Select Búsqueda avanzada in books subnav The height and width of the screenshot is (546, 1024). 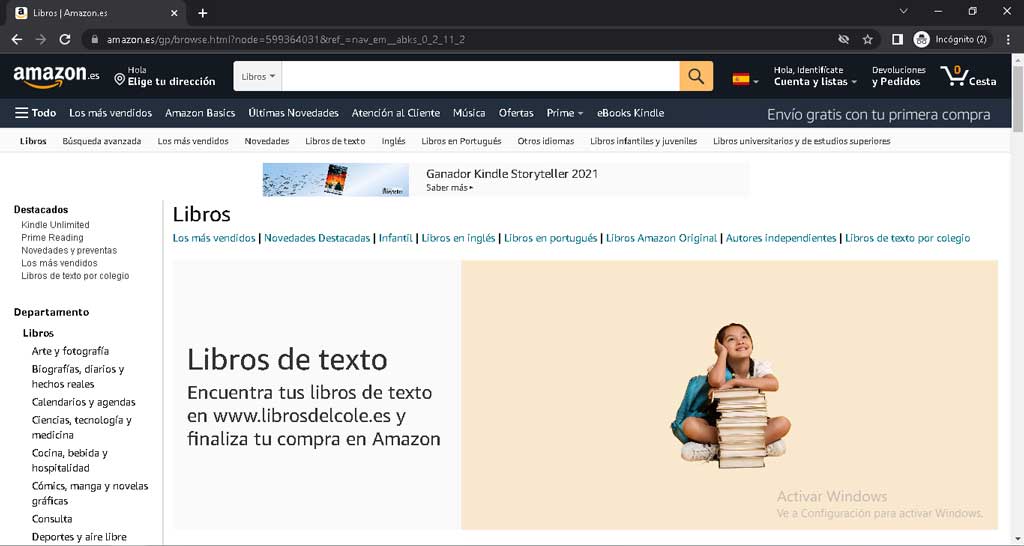pos(101,141)
